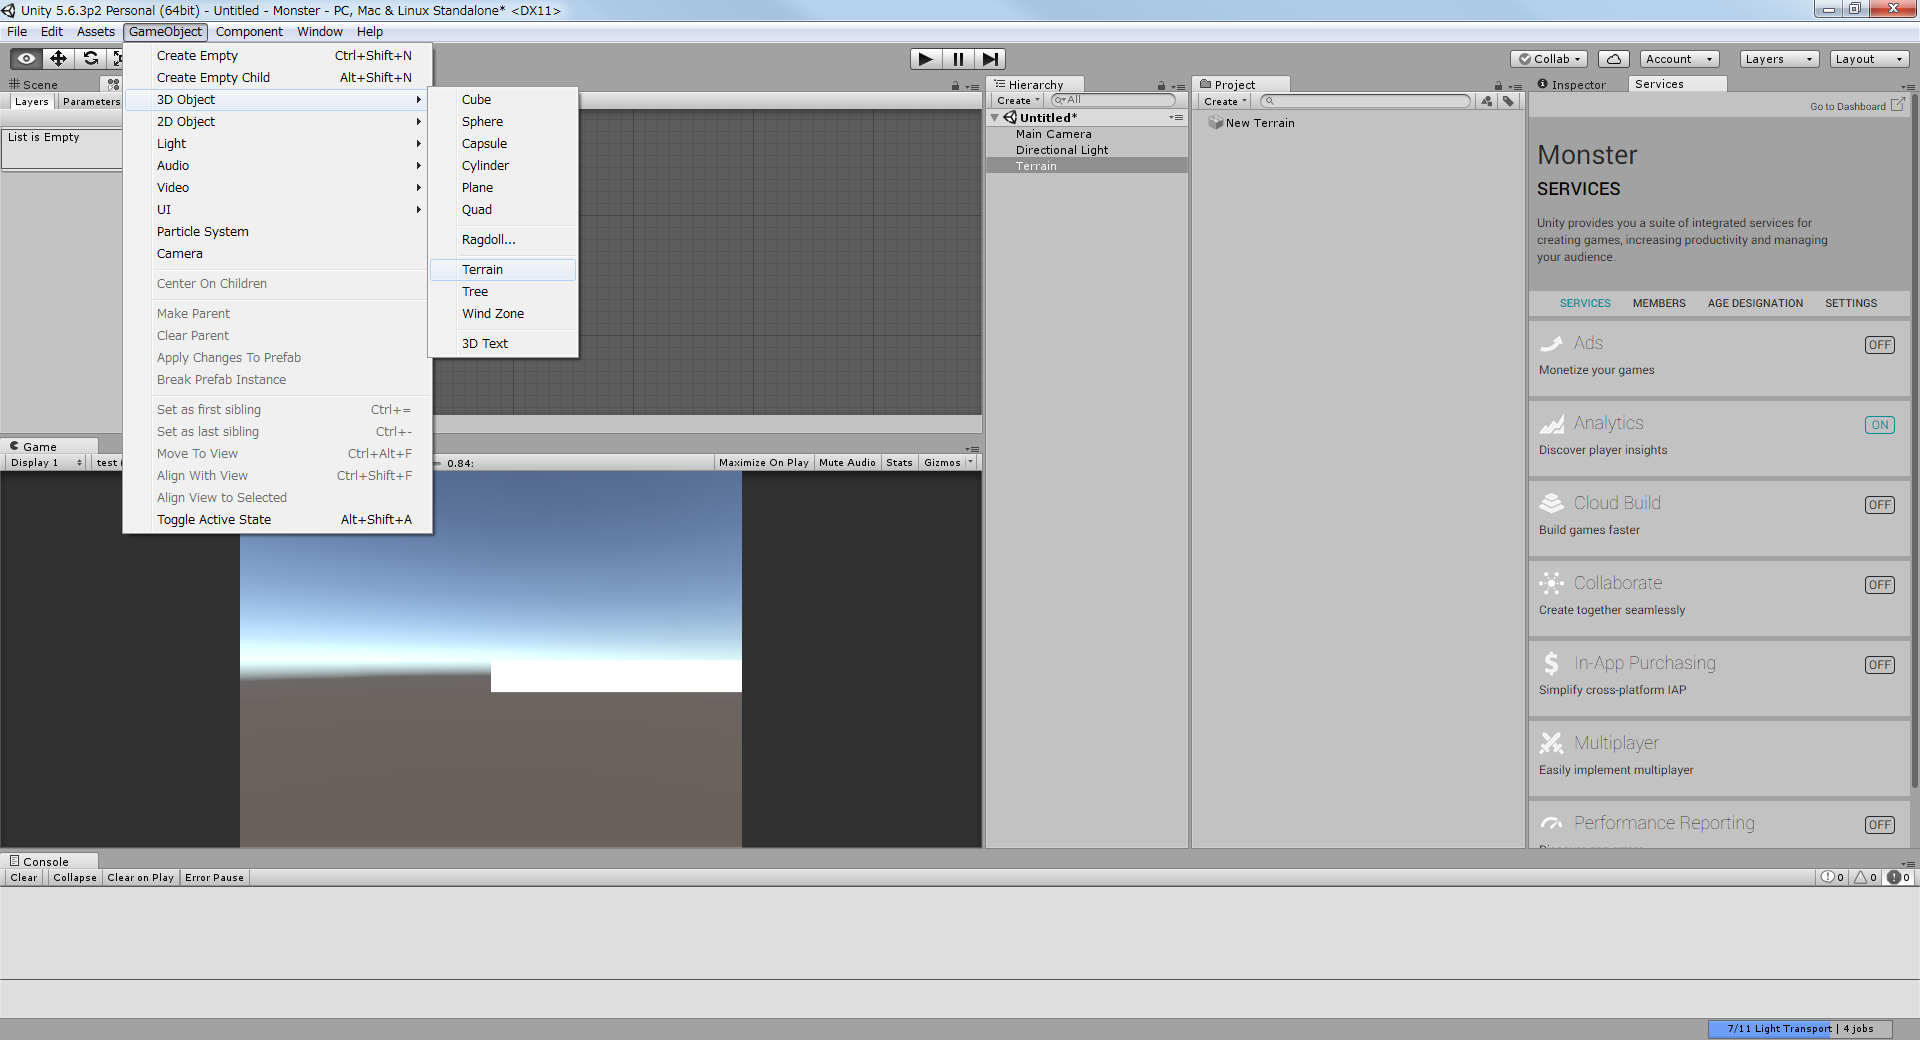The height and width of the screenshot is (1040, 1920).
Task: Advance one frame with the step button
Action: coord(990,59)
